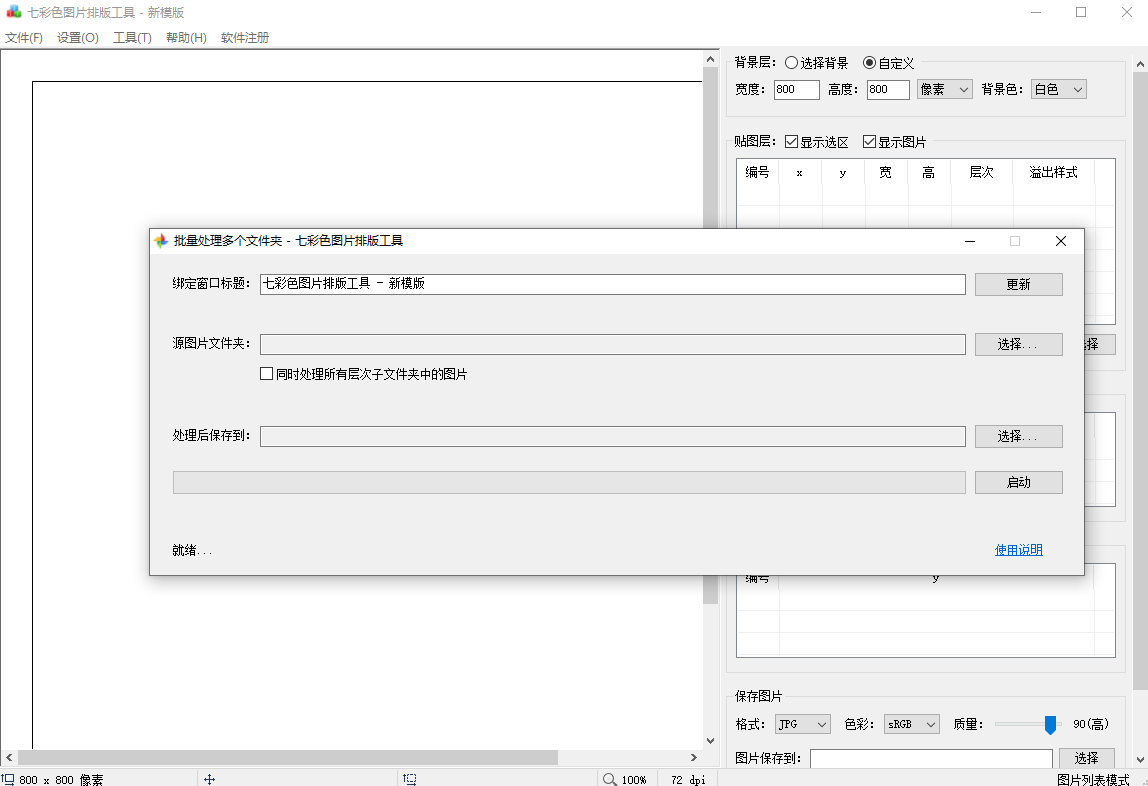Click the 源图片文件夹 input field

pos(612,344)
